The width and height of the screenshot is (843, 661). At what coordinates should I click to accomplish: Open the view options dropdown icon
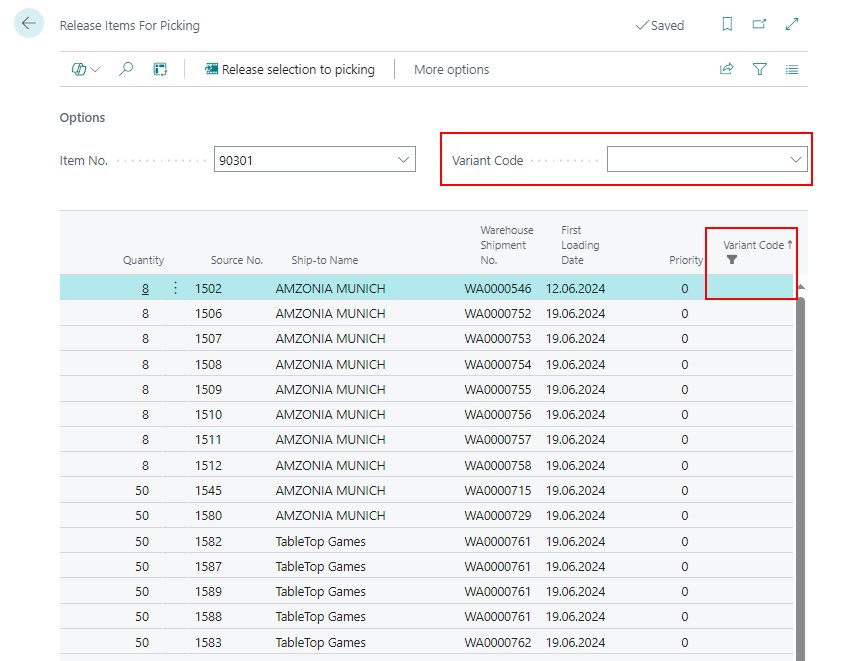pos(86,69)
